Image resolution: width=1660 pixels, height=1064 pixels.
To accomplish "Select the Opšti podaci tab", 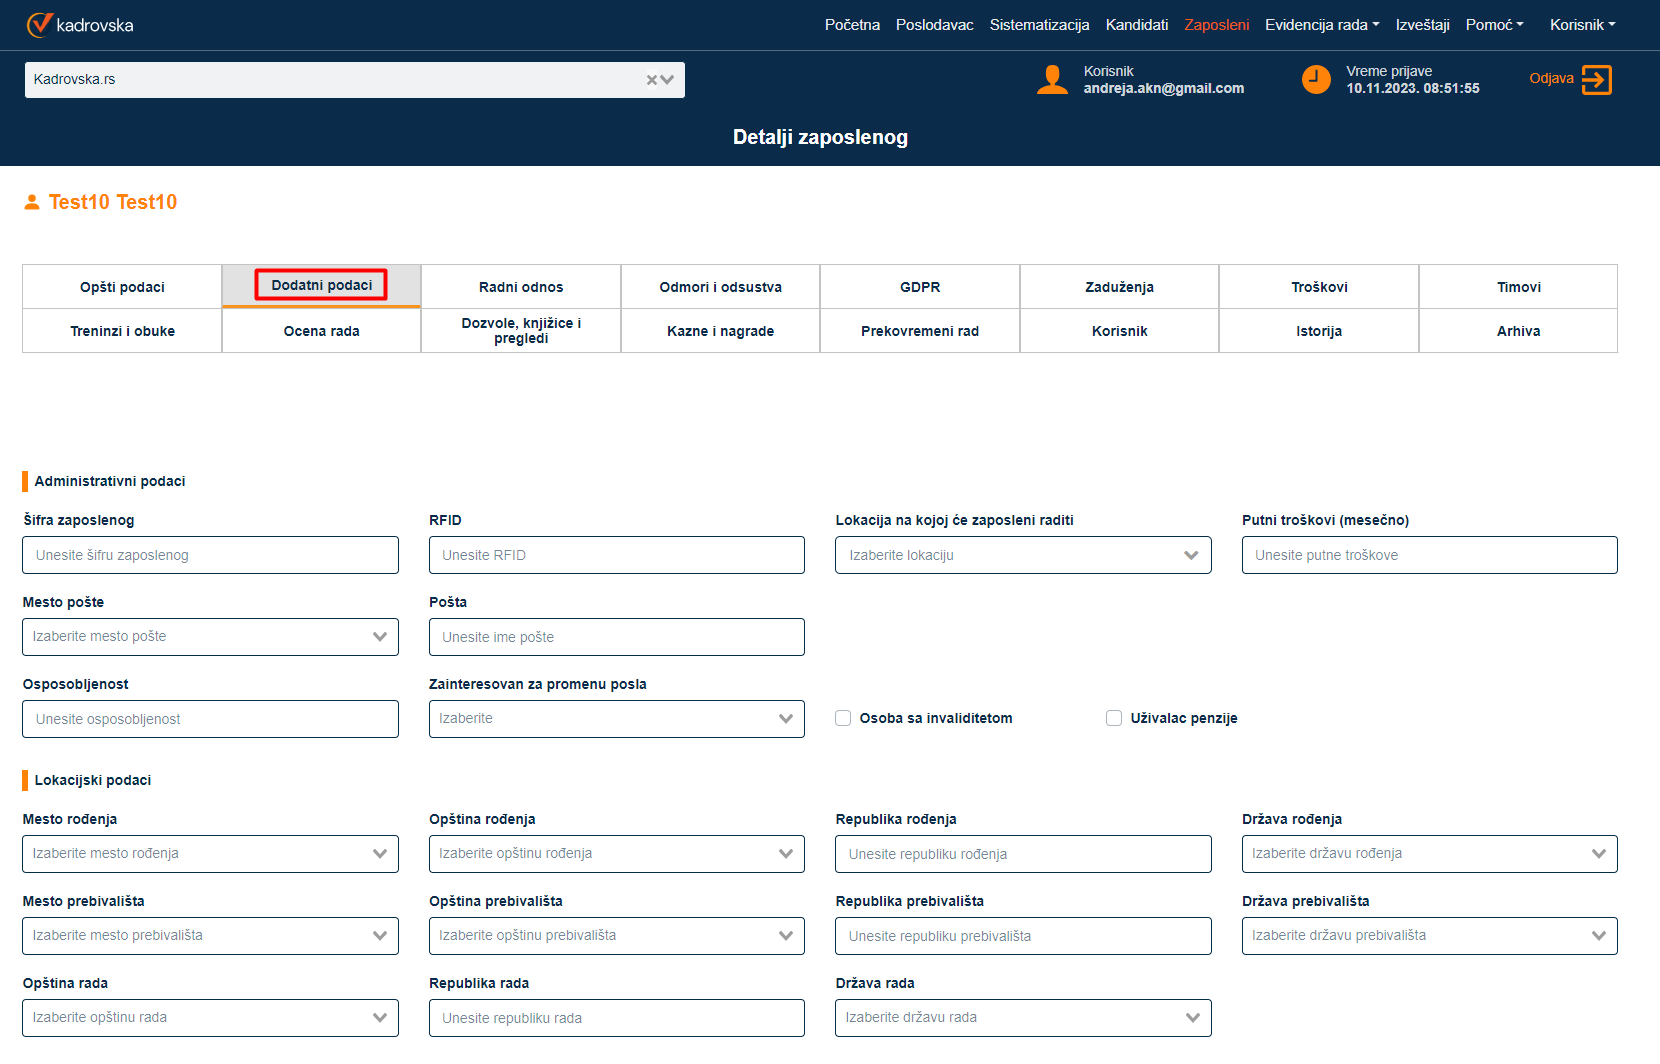I will click(122, 287).
